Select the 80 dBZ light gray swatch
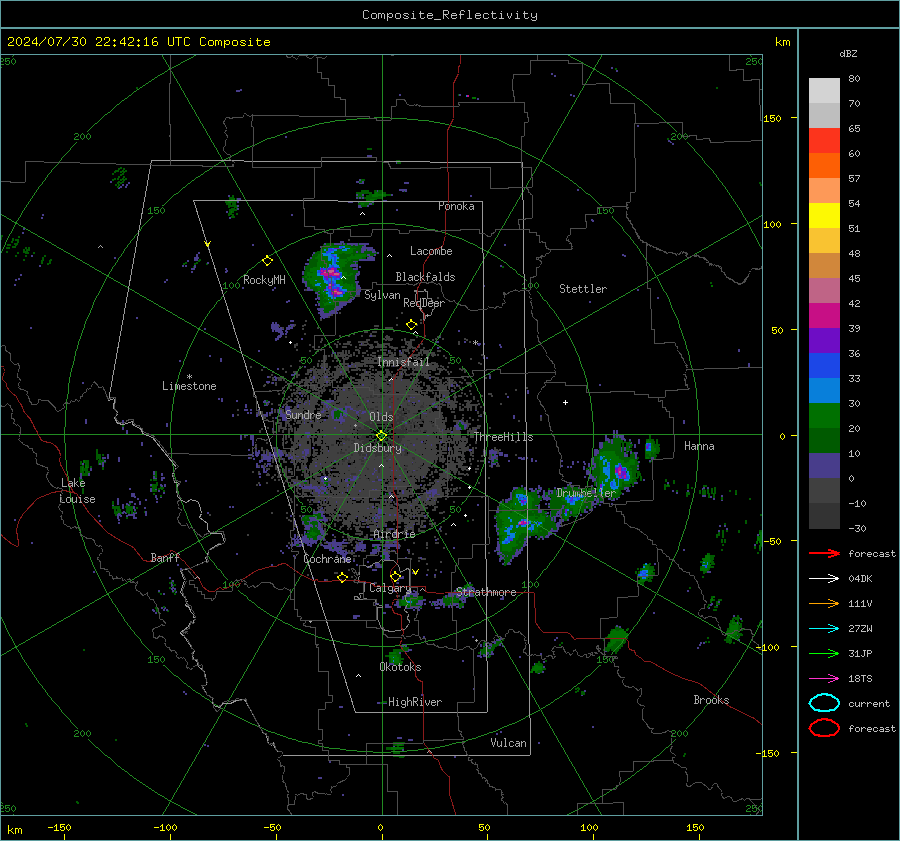This screenshot has height=841, width=900. [x=824, y=90]
